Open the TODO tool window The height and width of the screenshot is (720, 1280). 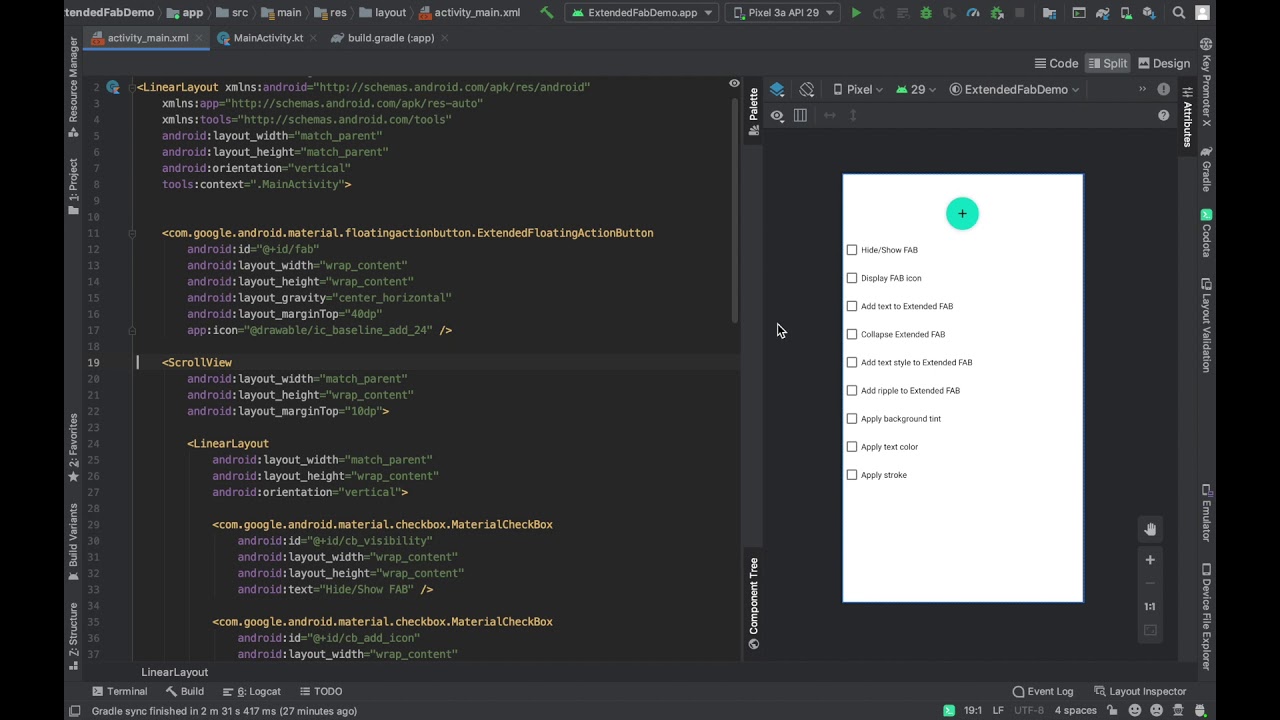pyautogui.click(x=320, y=691)
